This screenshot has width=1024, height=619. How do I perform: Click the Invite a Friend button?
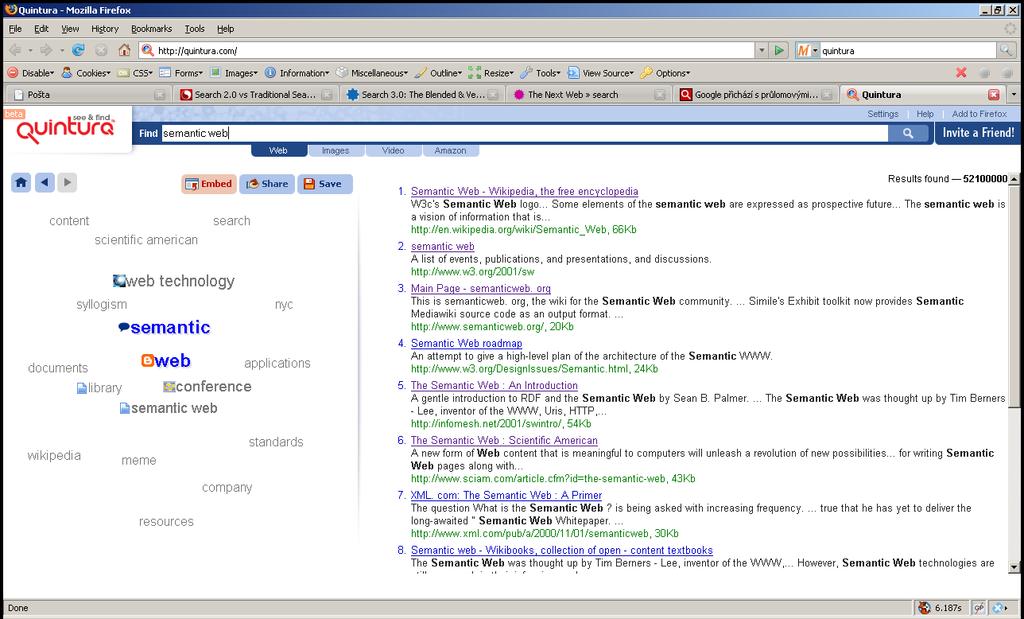pyautogui.click(x=978, y=133)
